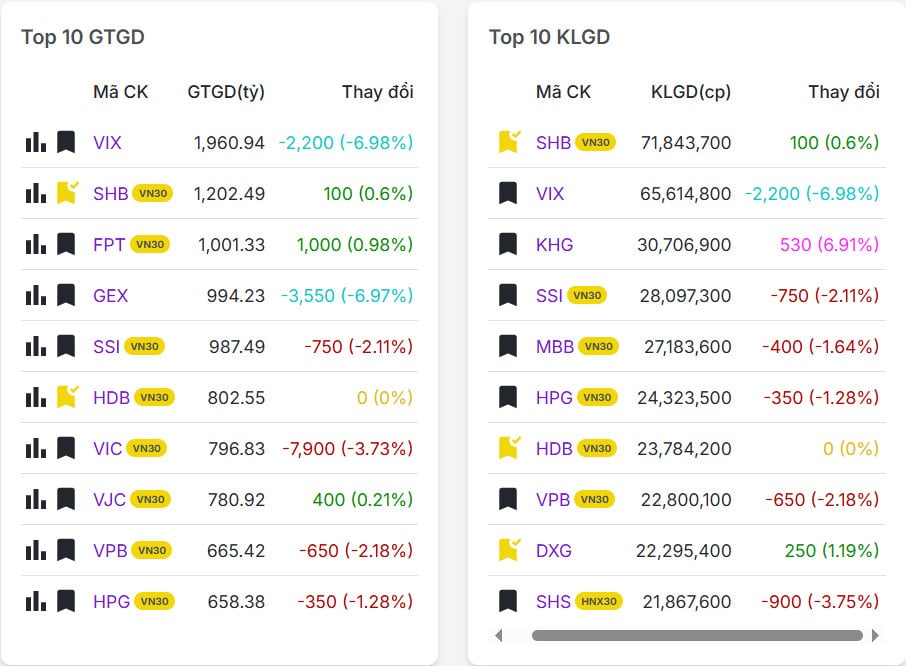Select the Top 10 GTGD panel header
Image resolution: width=906 pixels, height=666 pixels.
point(82,37)
